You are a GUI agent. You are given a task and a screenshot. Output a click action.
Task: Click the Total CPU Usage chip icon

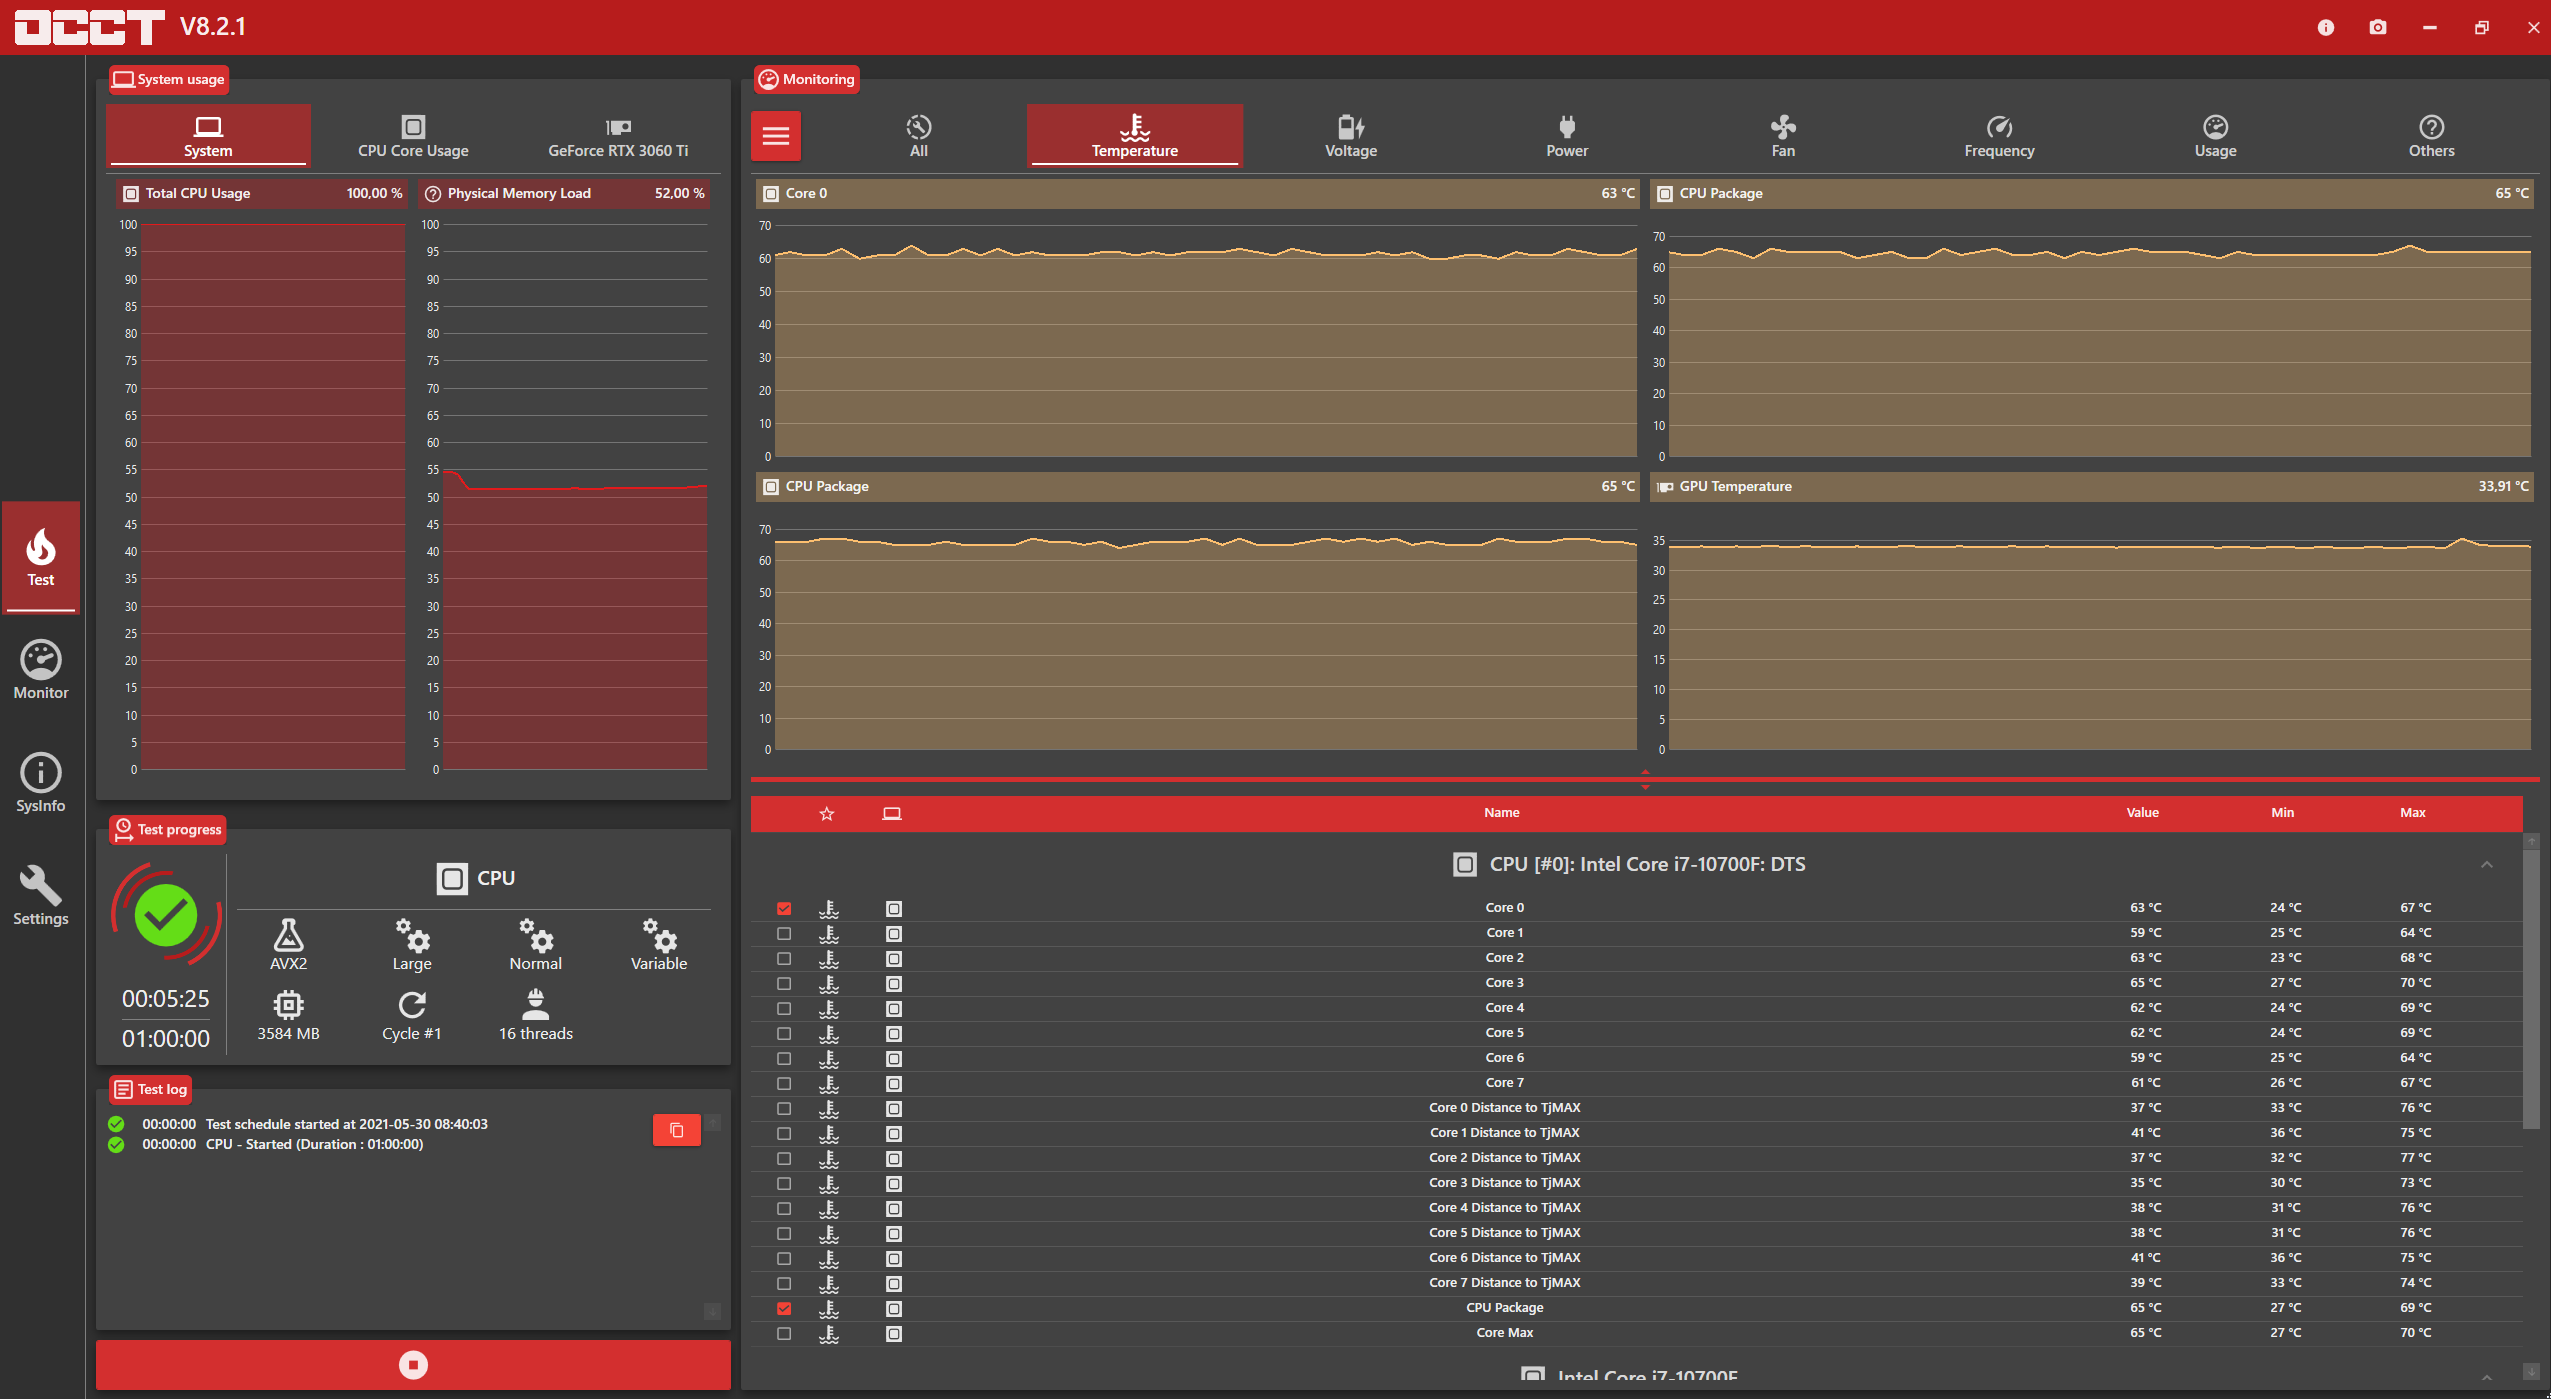tap(131, 194)
